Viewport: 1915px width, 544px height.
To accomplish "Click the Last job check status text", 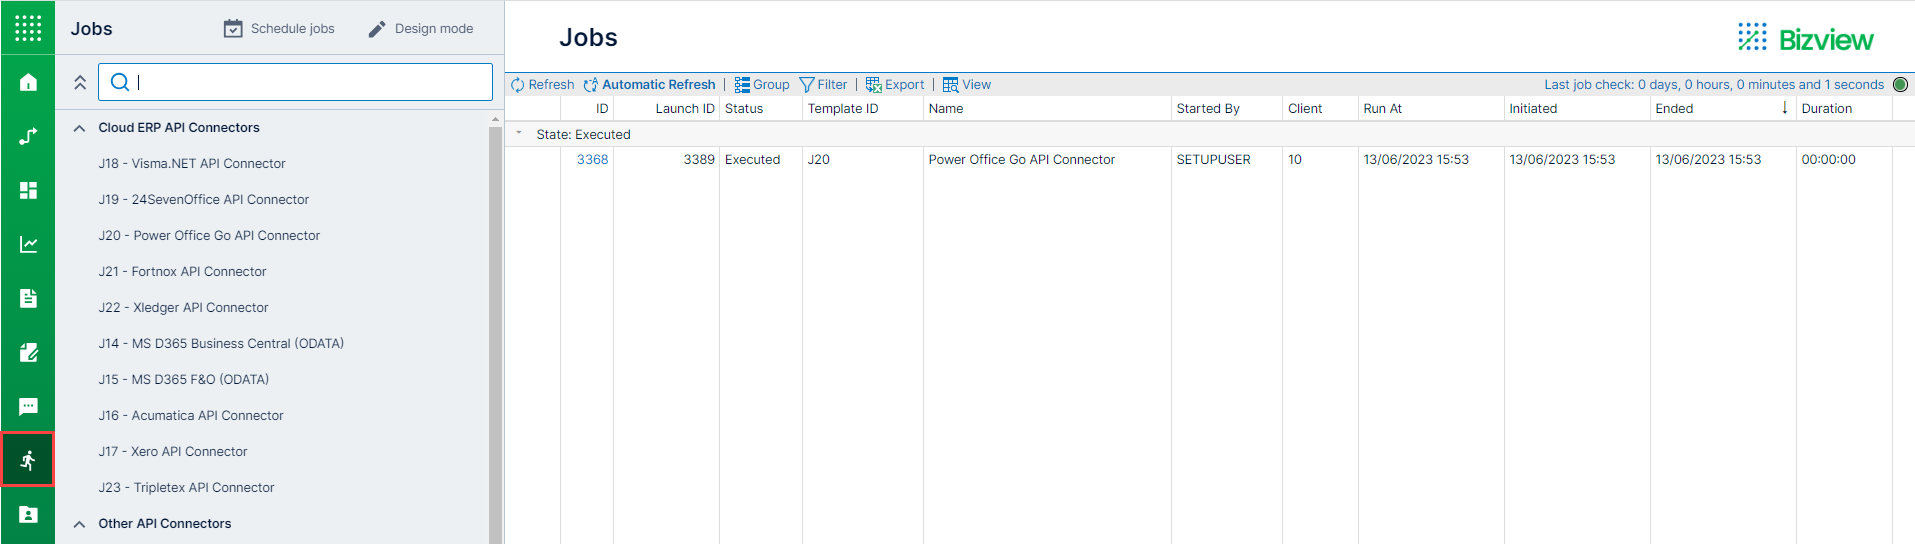I will [x=1714, y=85].
